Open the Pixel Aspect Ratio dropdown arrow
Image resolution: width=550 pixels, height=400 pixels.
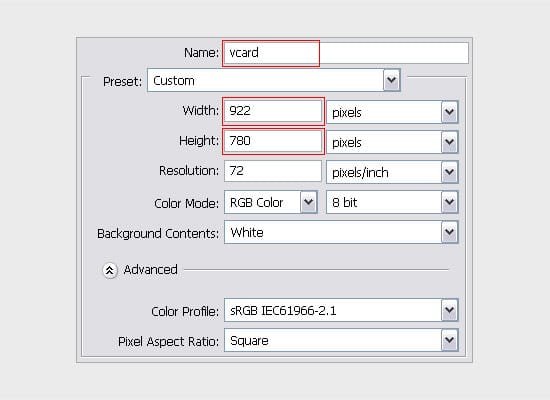(x=449, y=340)
